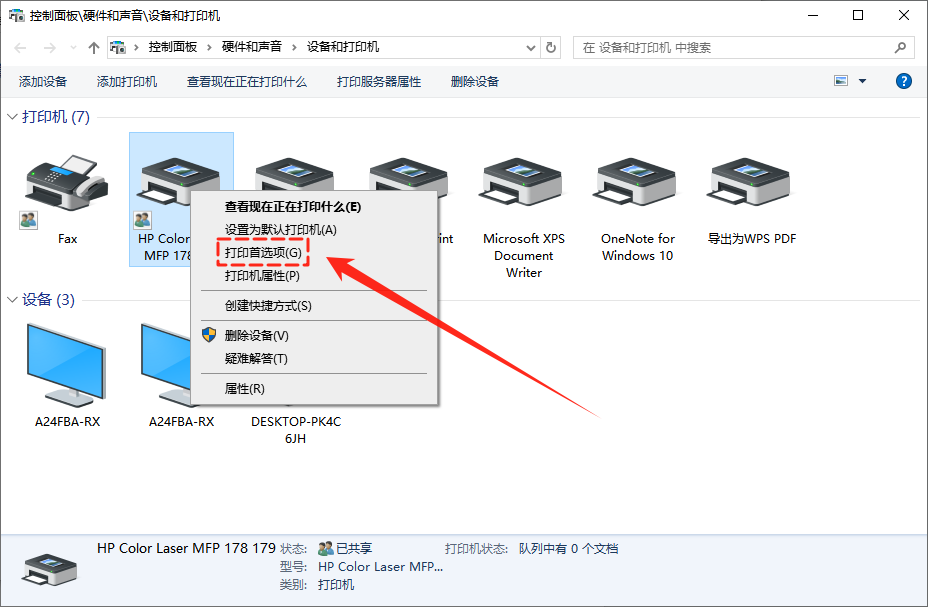
Task: Navigate to 硬件和声音 breadcrumb
Action: [252, 47]
